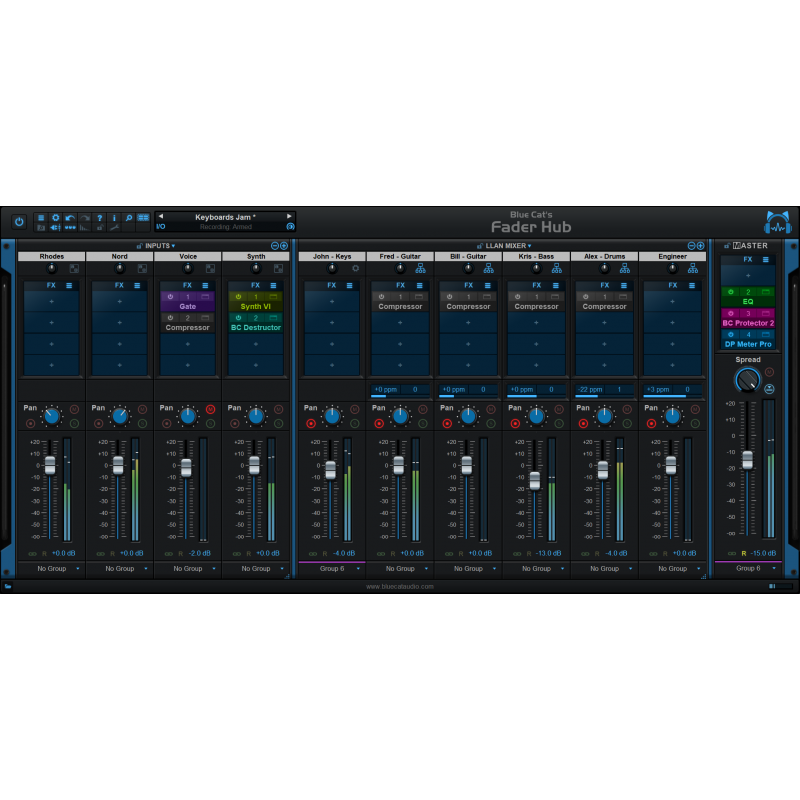The height and width of the screenshot is (800, 800).
Task: Click the help question mark icon
Action: point(99,216)
